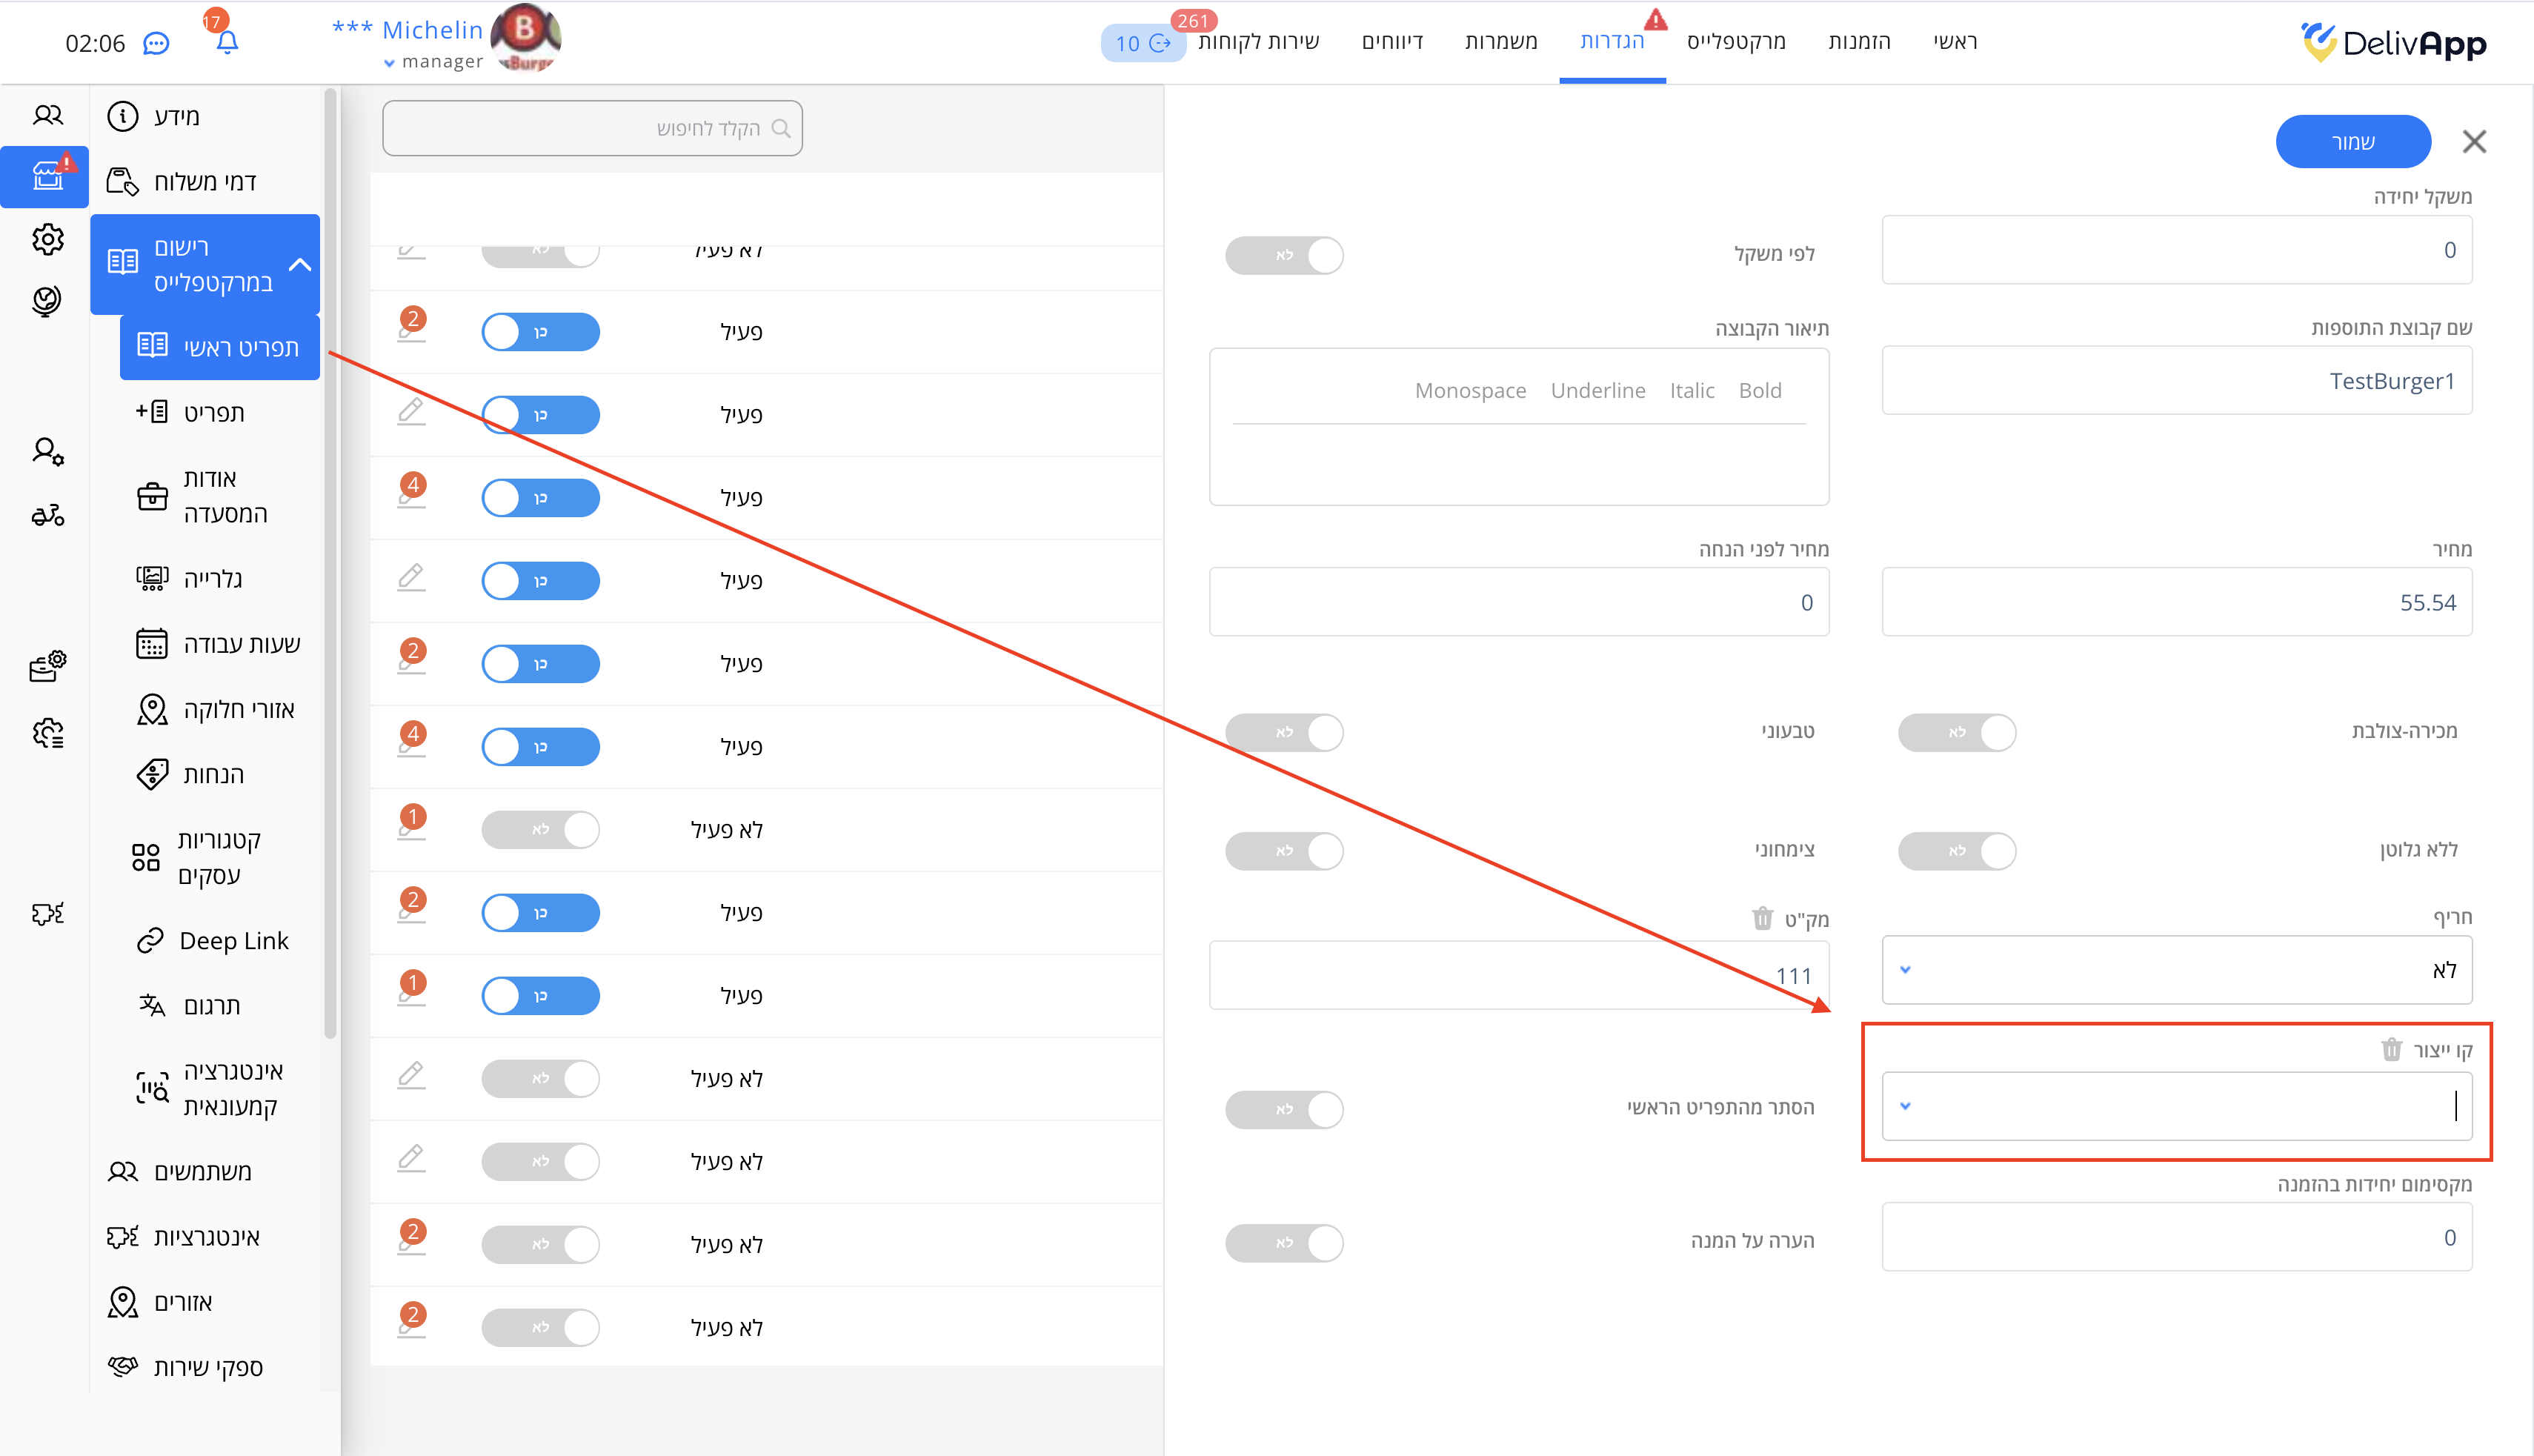2534x1456 pixels.
Task: Collapse the רישום במרקטפלייס section
Action: (x=300, y=264)
